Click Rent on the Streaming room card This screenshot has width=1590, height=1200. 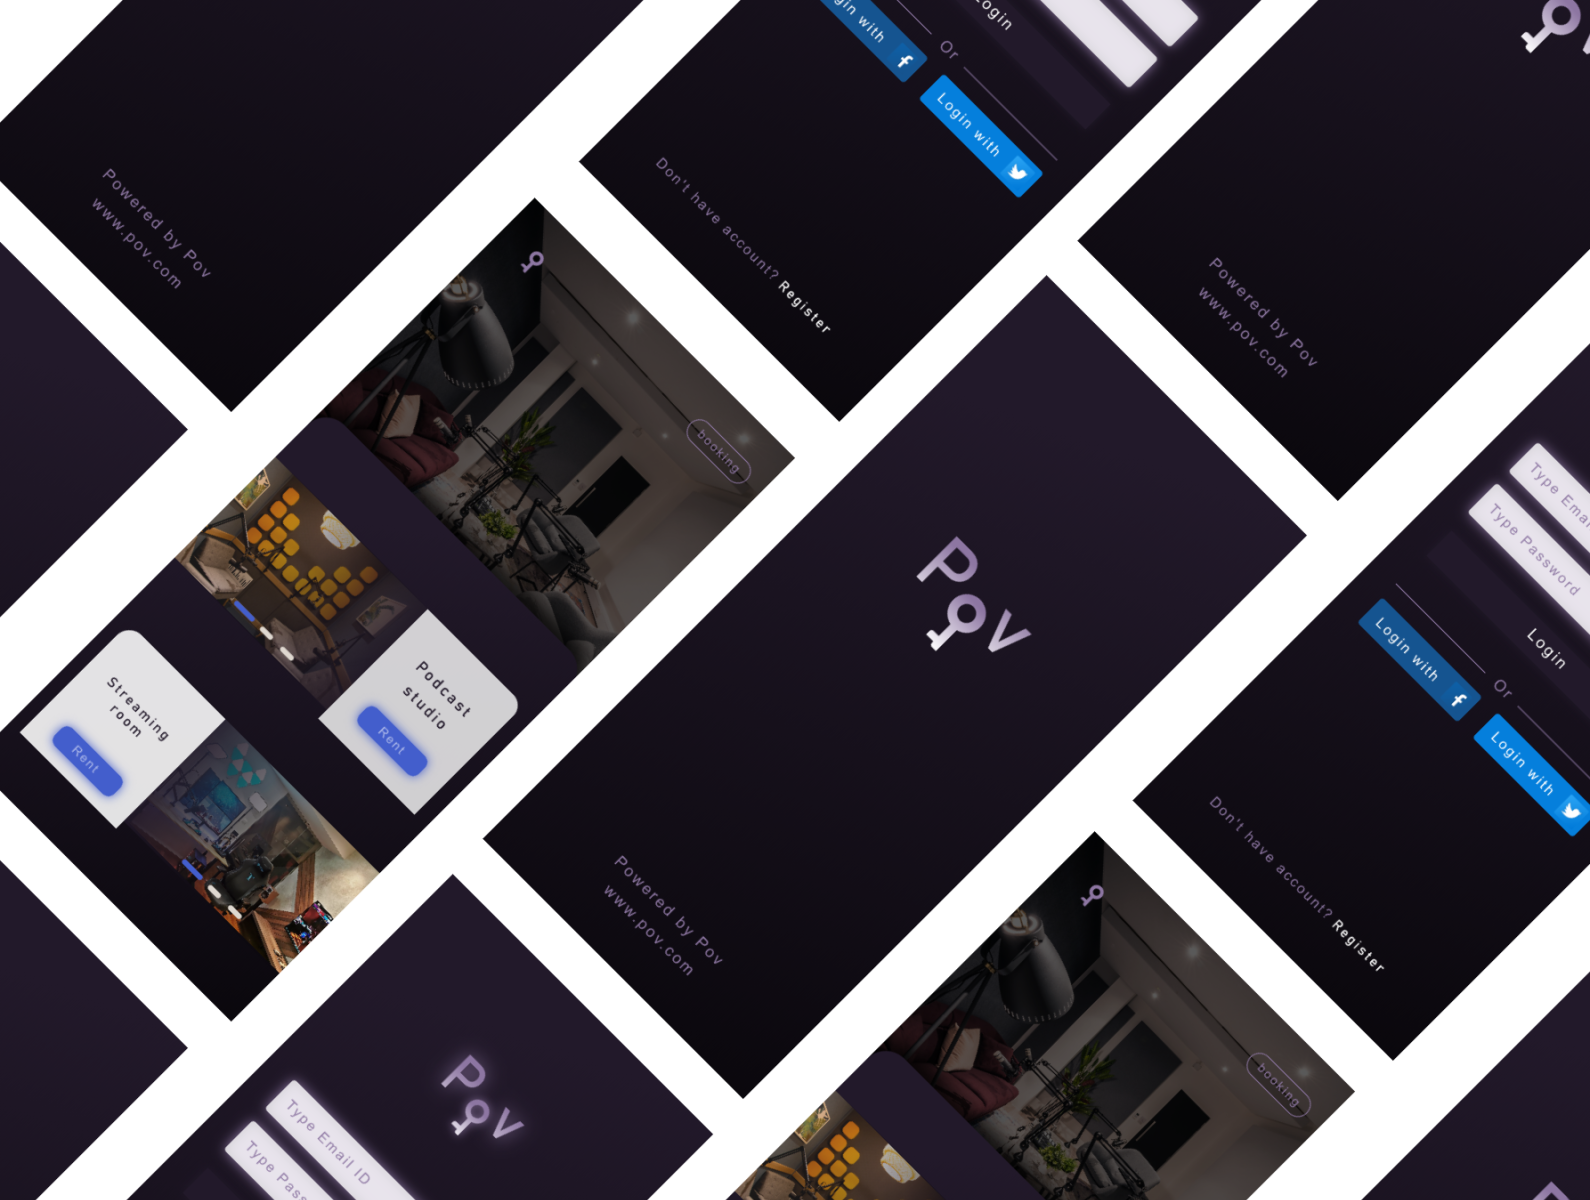[87, 761]
